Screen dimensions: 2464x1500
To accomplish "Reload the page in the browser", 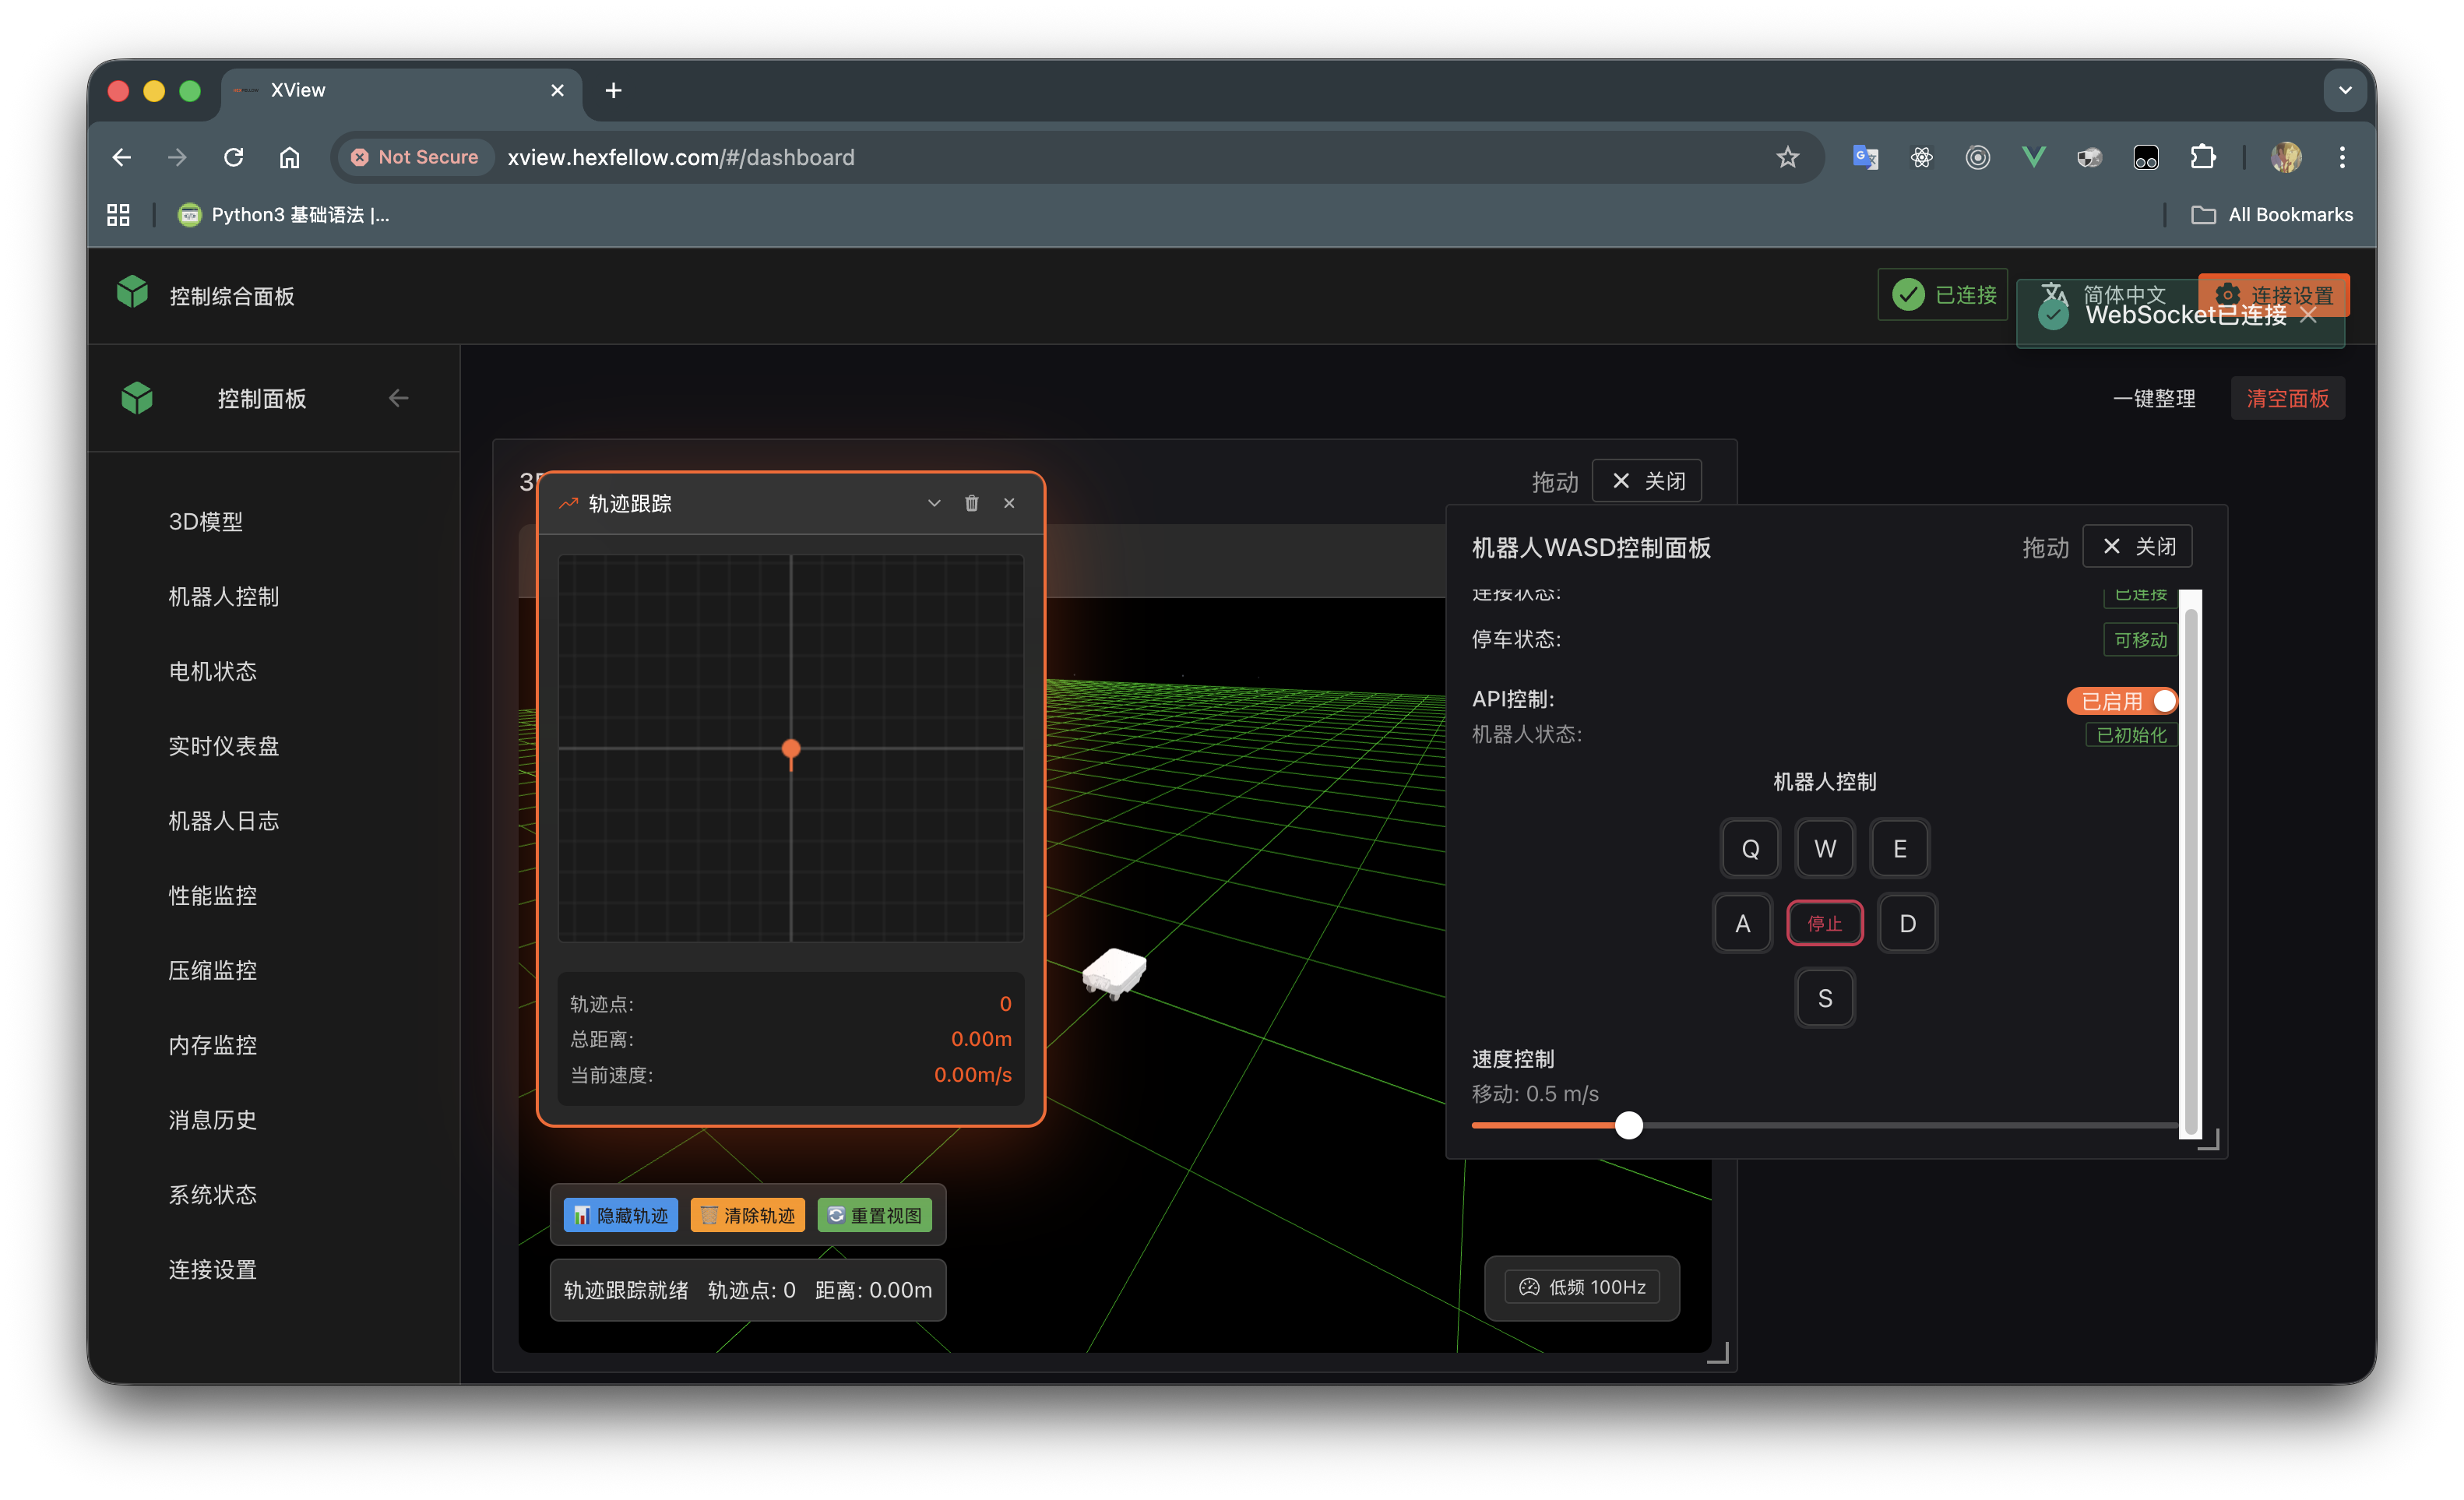I will click(234, 157).
